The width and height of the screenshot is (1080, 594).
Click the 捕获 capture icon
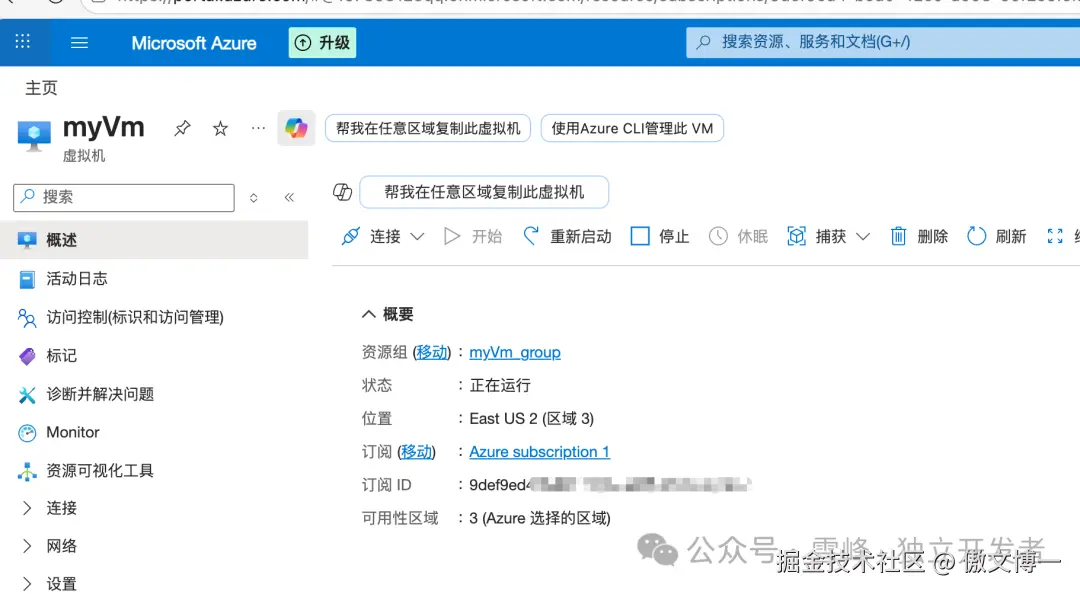797,236
